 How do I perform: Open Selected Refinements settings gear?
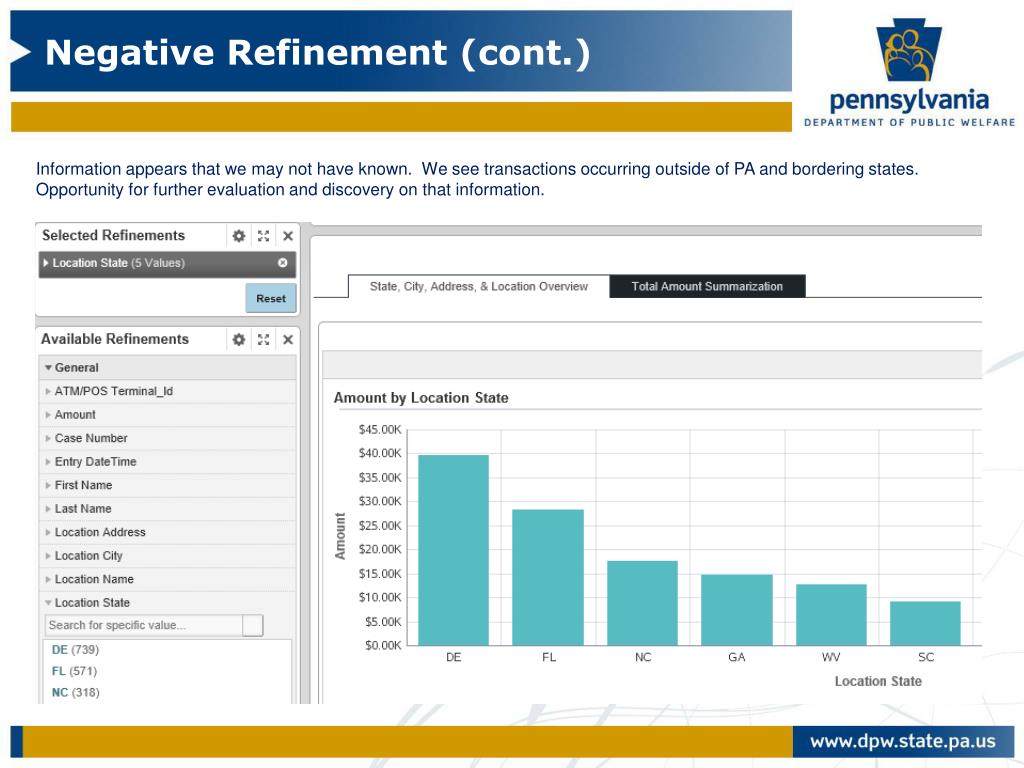point(239,236)
